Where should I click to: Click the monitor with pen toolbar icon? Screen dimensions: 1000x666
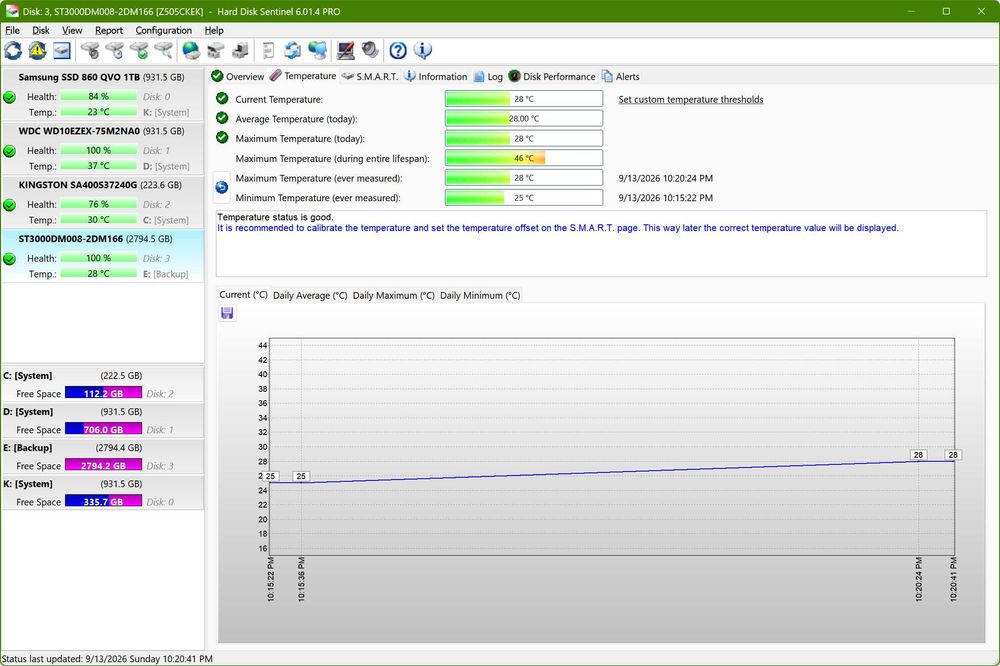click(x=345, y=50)
